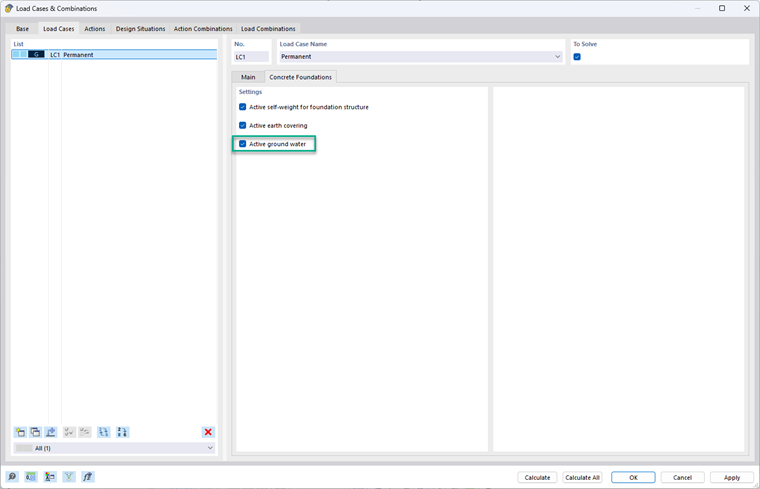Expand the All (1) filter dropdown

[x=210, y=448]
